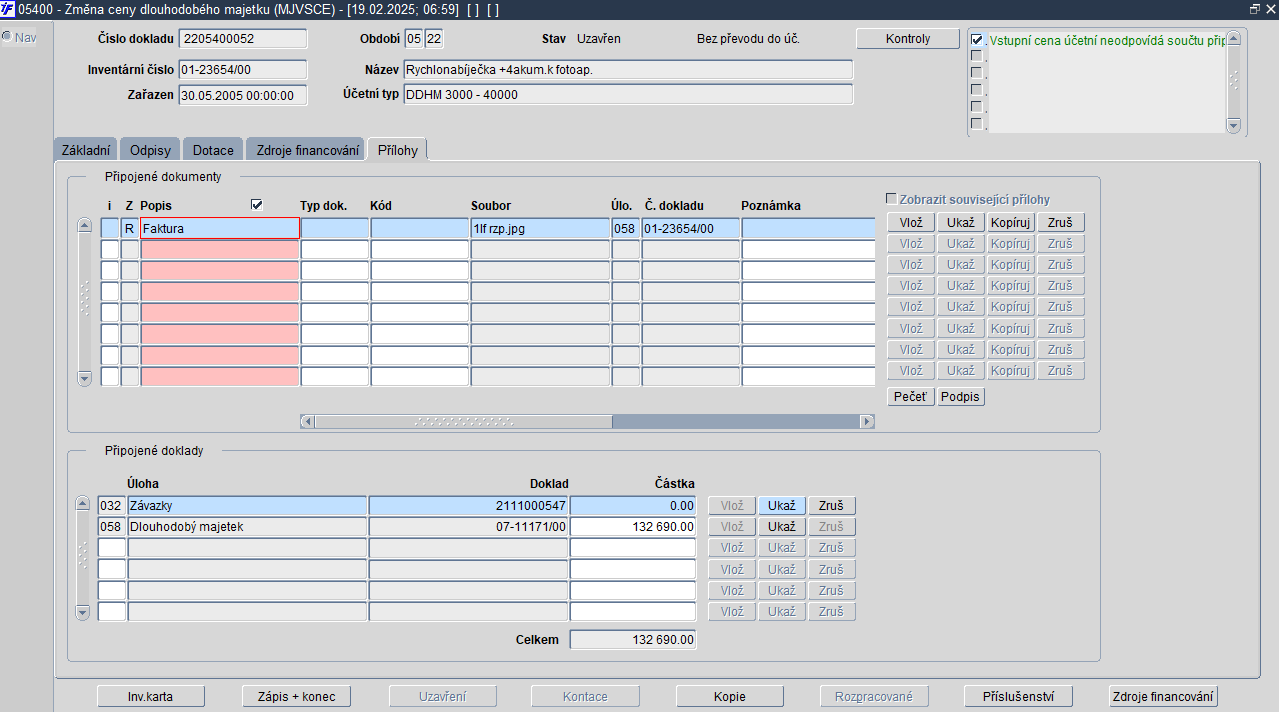The width and height of the screenshot is (1279, 712).
Task: Toggle the checkbox next to the Popis column header
Action: click(257, 204)
